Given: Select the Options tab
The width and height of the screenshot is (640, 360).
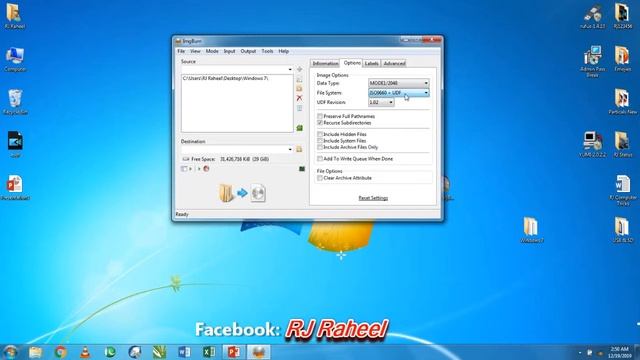Looking at the screenshot, I should point(351,63).
